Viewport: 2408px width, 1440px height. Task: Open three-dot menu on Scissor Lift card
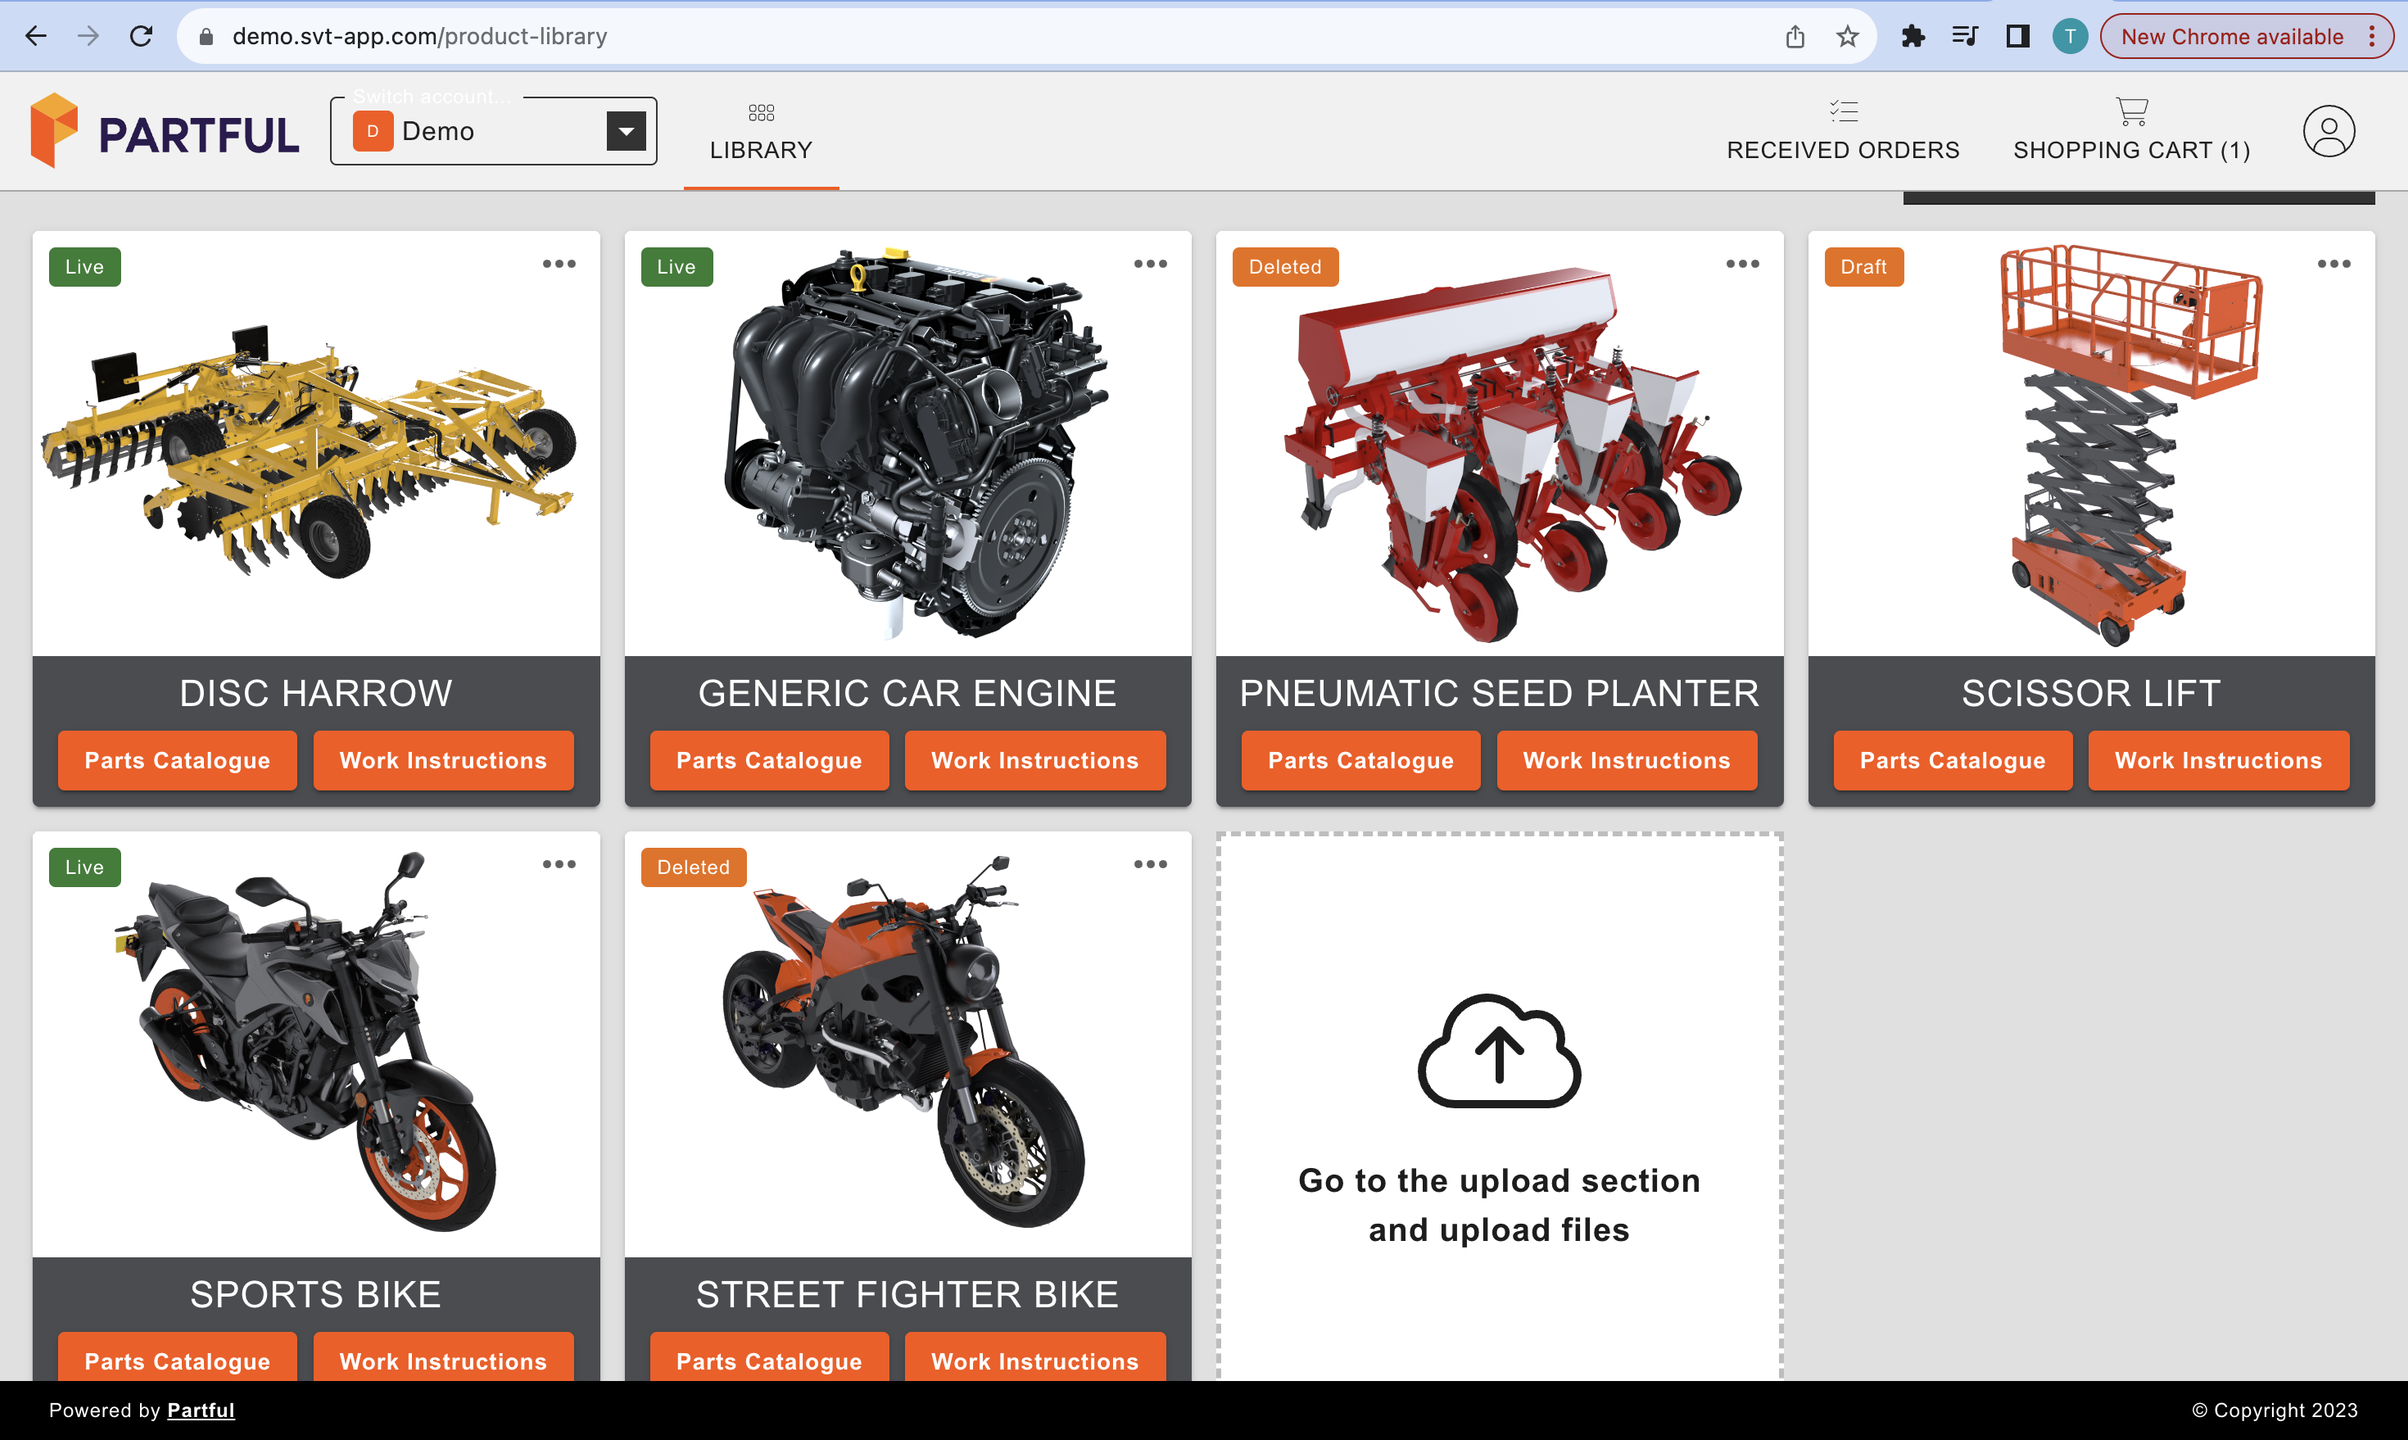2333,264
